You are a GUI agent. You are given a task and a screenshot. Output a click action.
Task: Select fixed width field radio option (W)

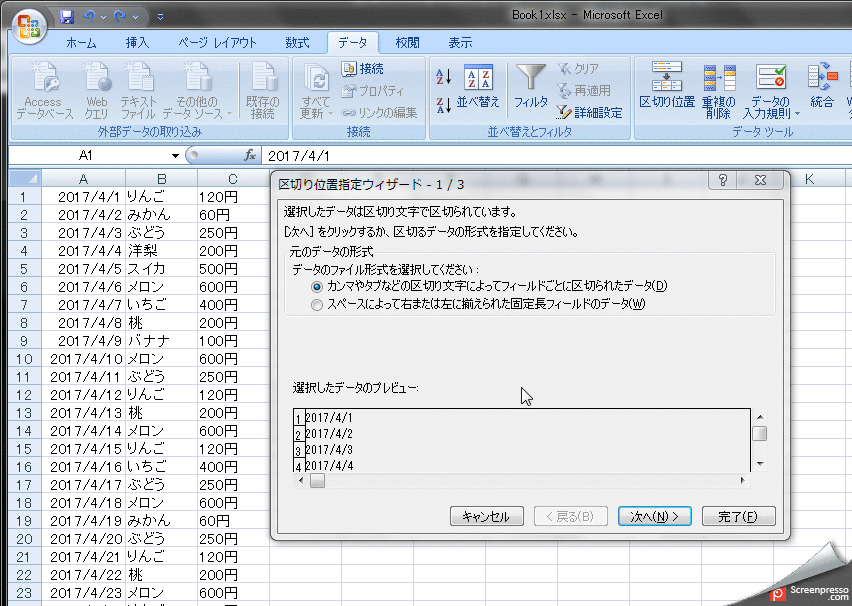(x=316, y=305)
